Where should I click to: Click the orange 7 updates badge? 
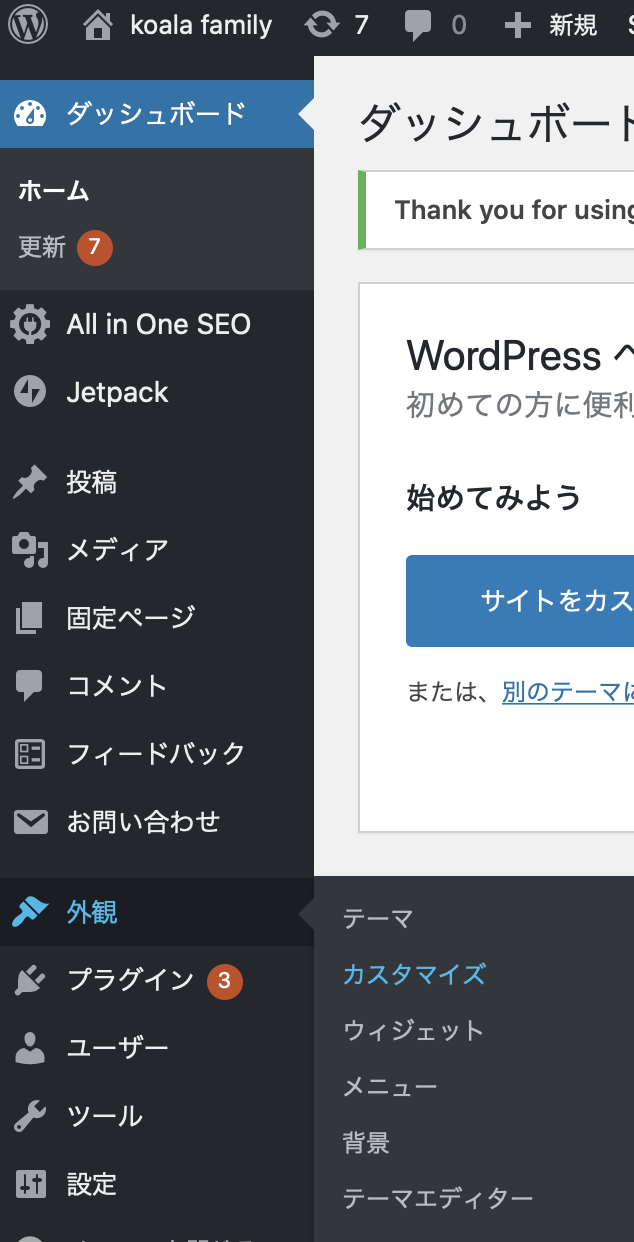point(94,247)
